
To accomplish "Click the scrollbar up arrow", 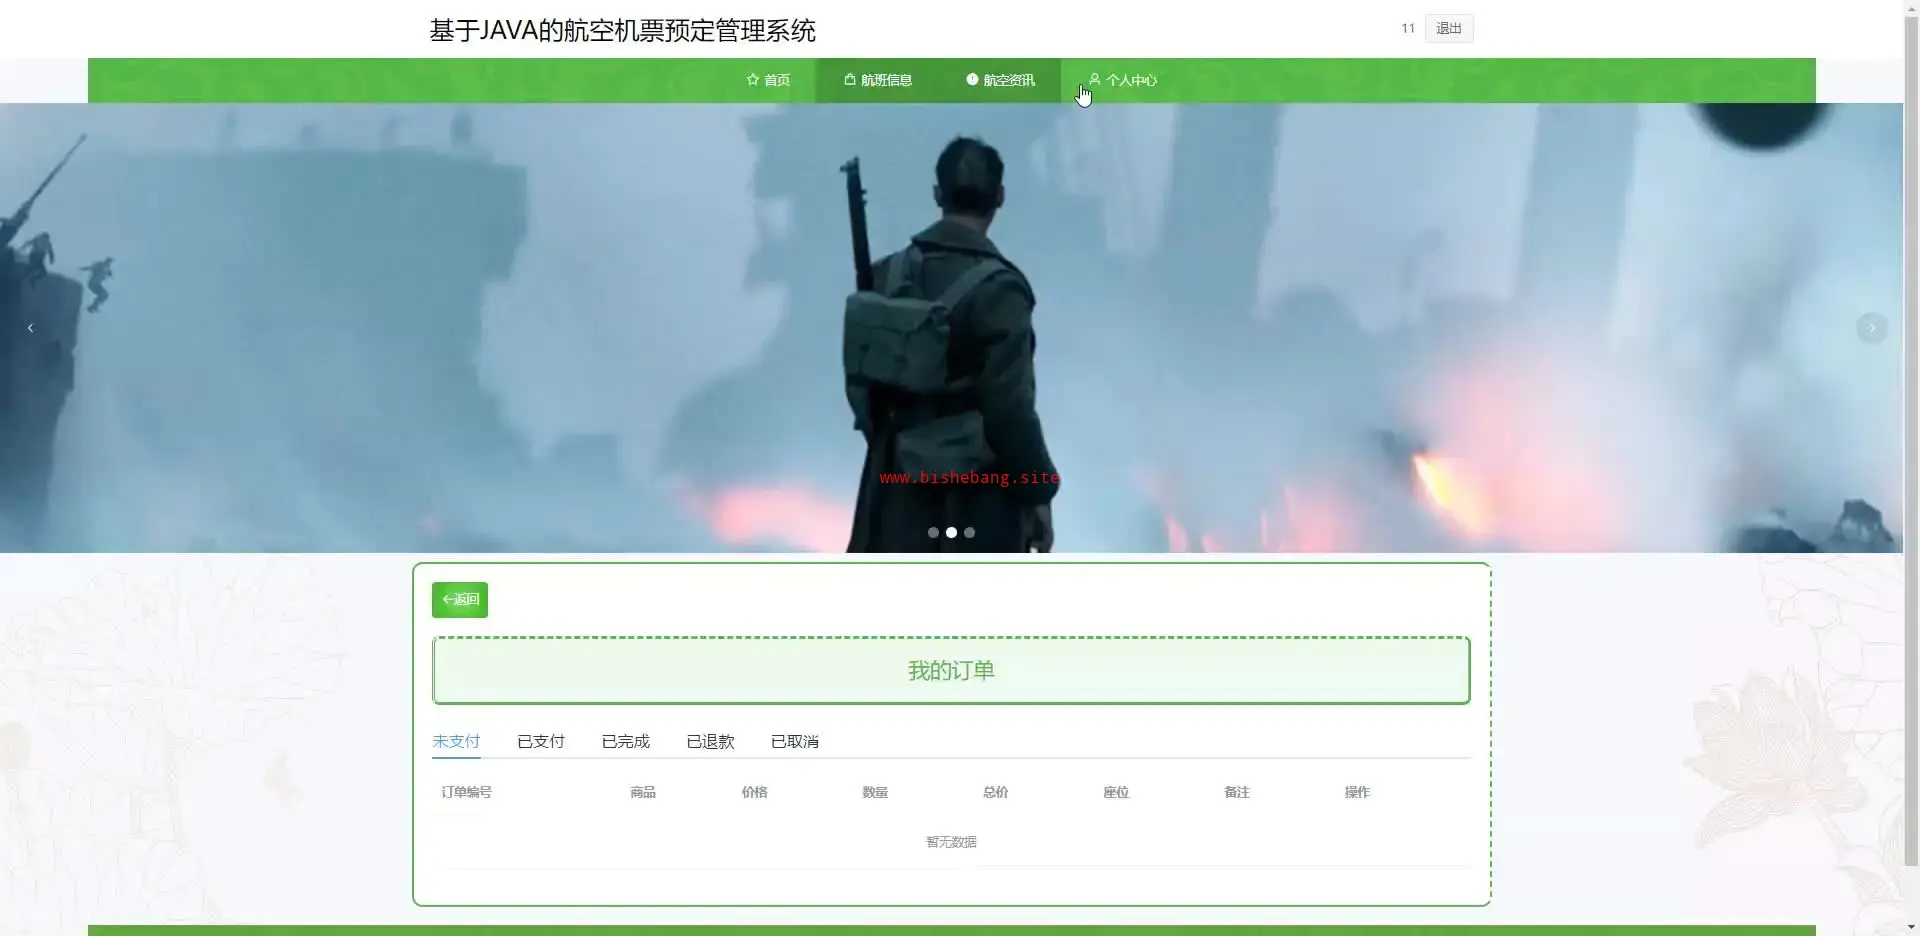I will [1912, 8].
